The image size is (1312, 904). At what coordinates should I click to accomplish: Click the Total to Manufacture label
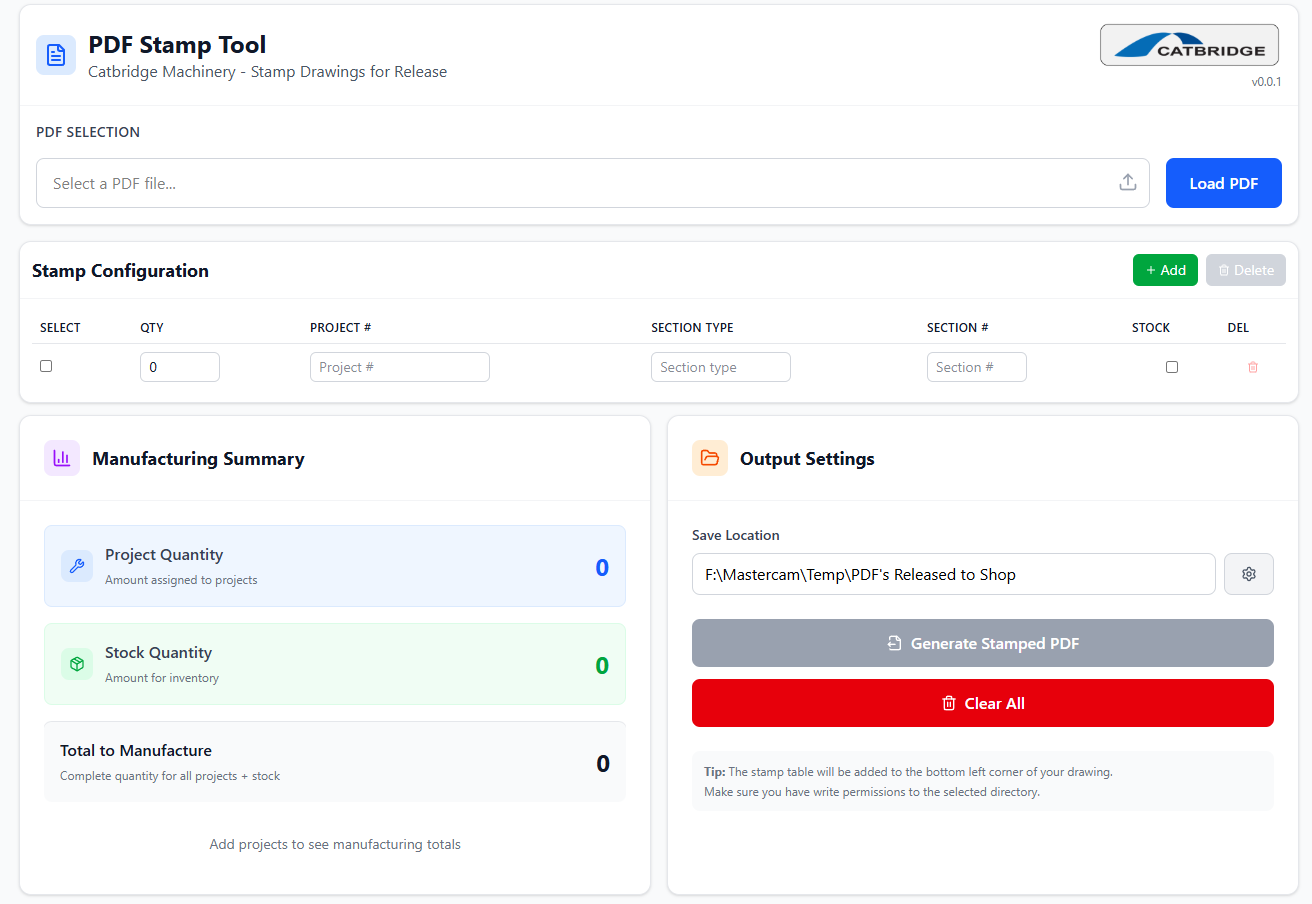tap(136, 750)
